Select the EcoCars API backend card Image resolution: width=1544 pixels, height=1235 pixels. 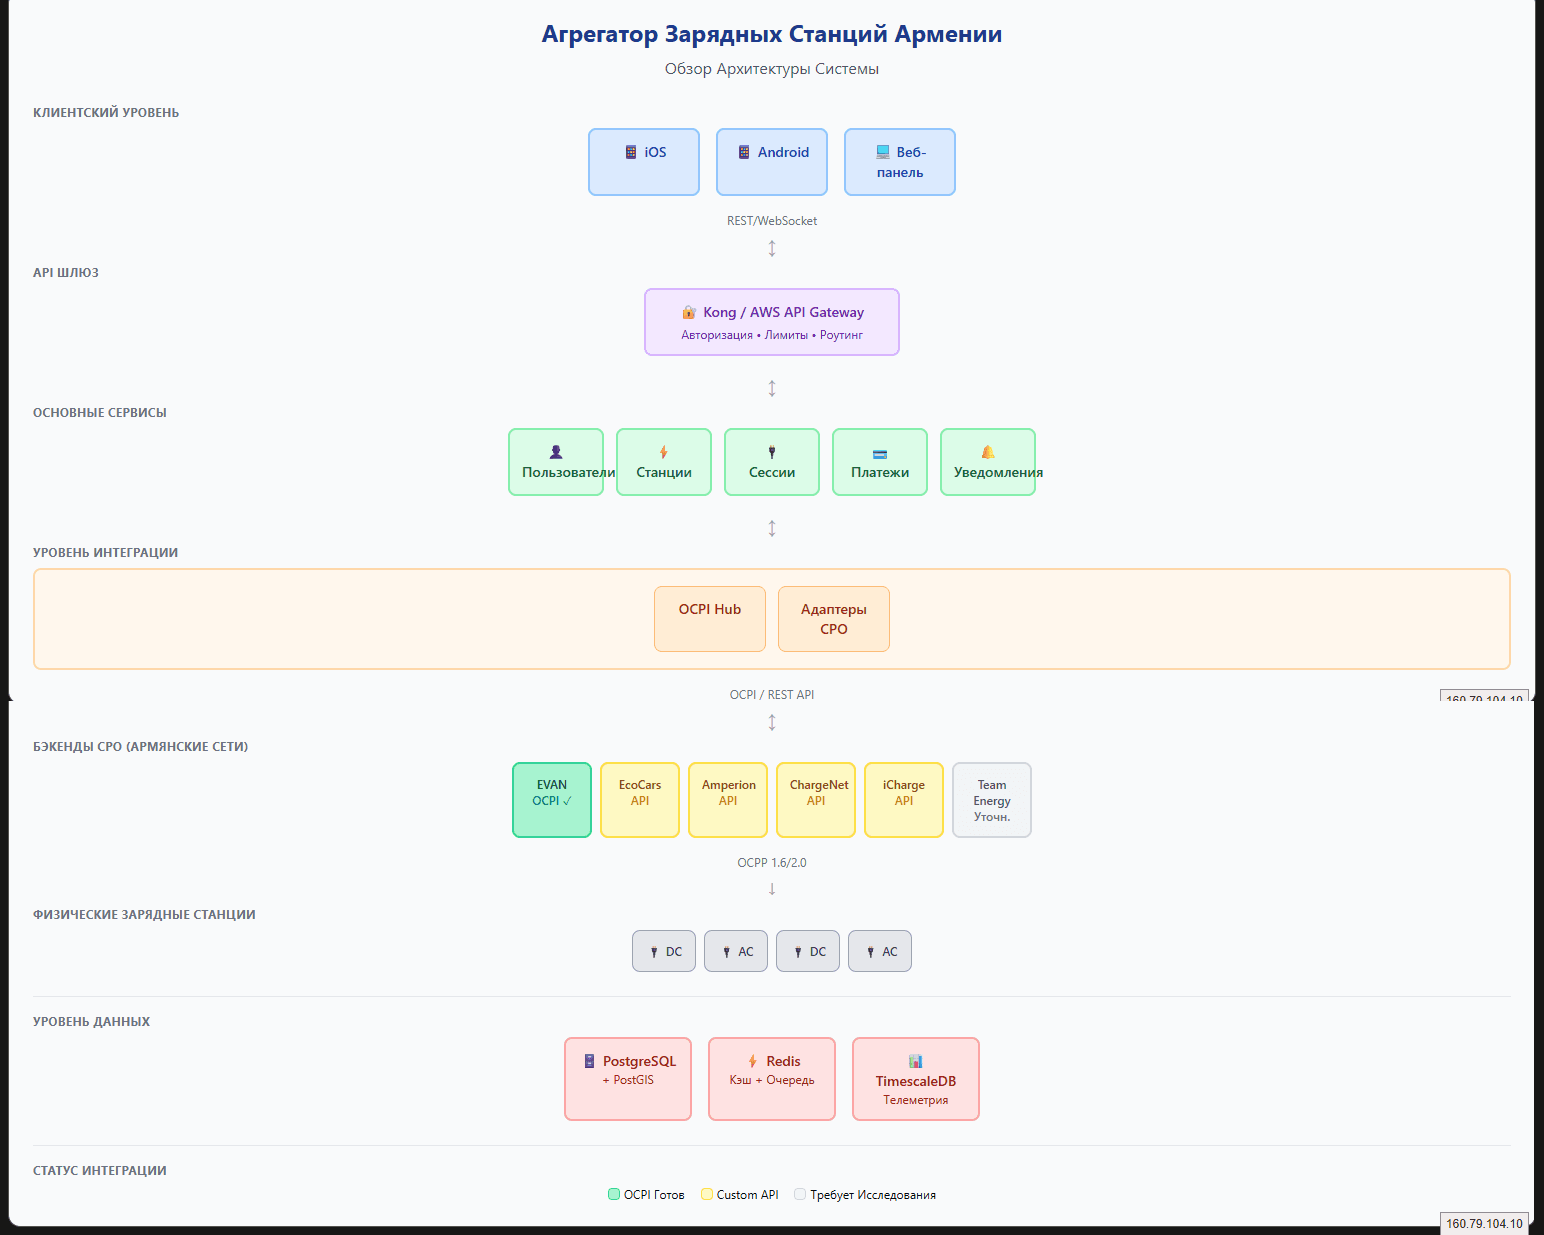640,800
